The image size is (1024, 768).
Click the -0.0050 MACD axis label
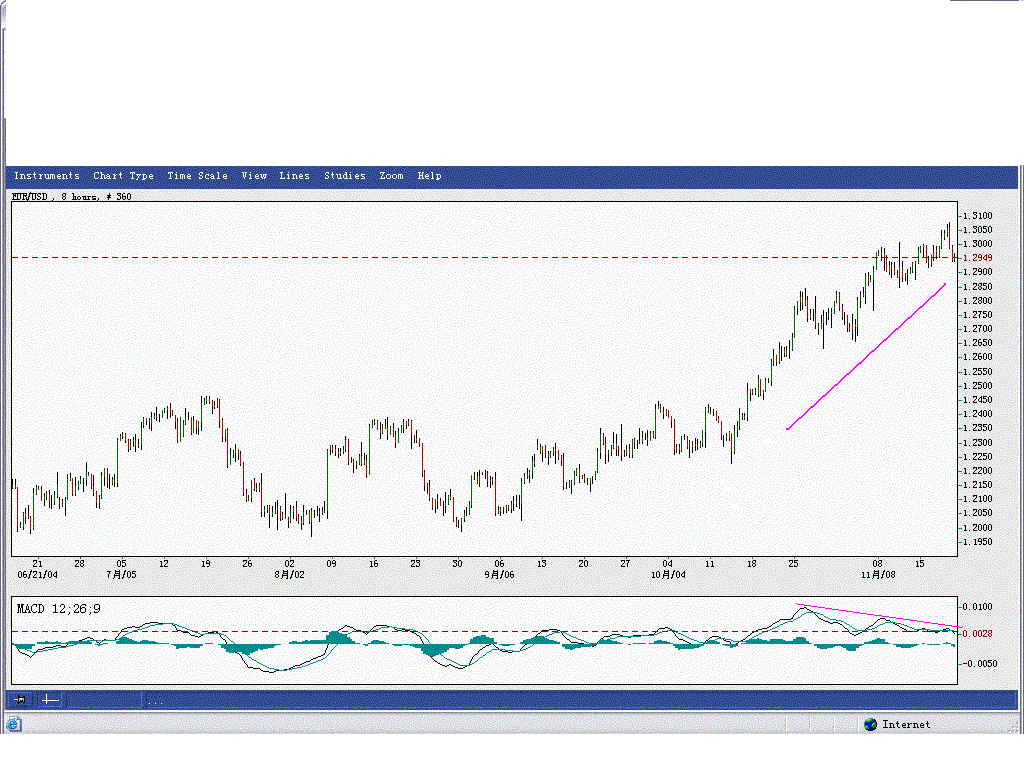click(x=980, y=664)
